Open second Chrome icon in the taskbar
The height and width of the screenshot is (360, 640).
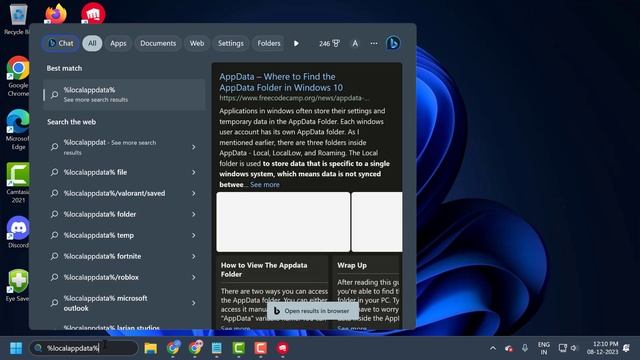[x=195, y=348]
